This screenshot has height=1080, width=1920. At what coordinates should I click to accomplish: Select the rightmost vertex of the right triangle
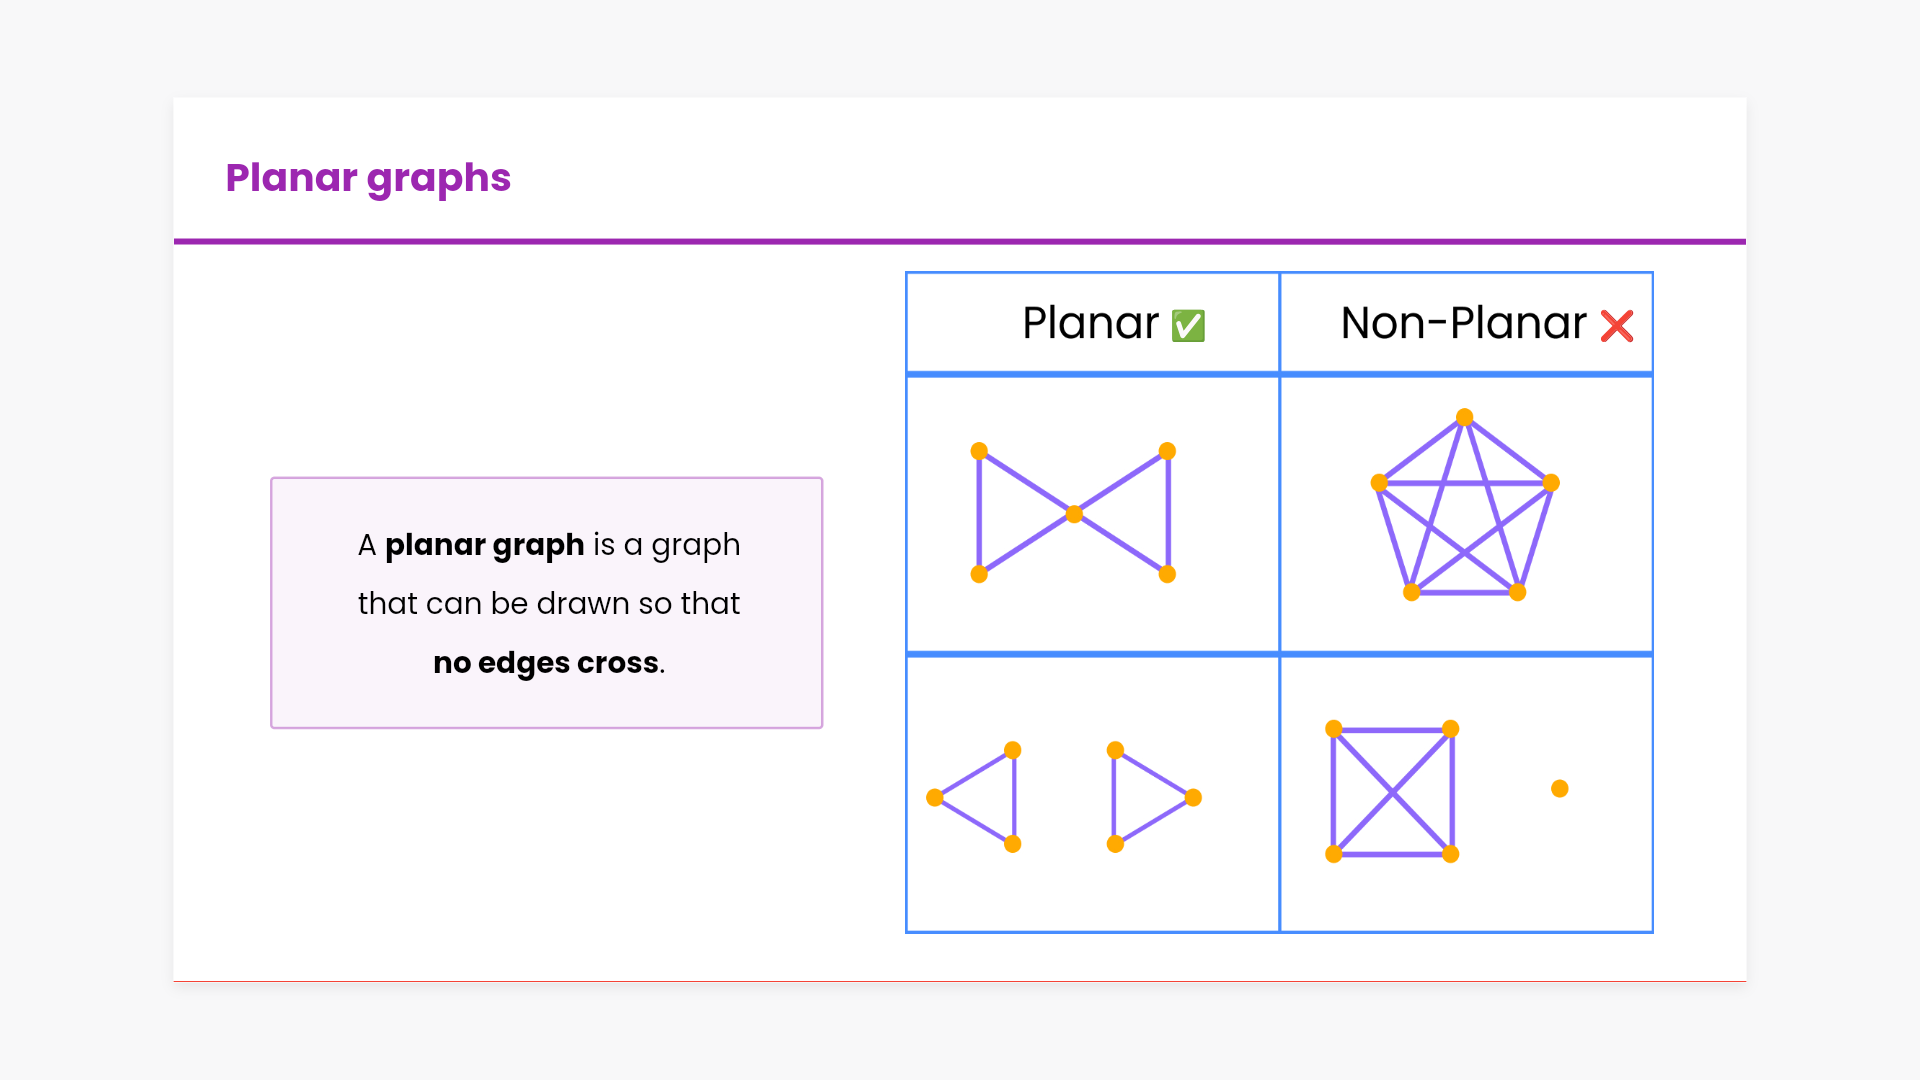point(1193,797)
